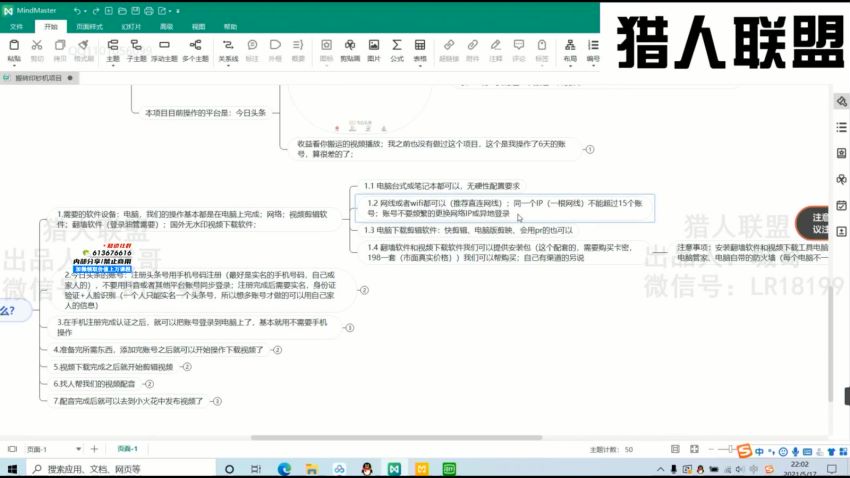Expand node 7.配音完成后 children counter
Viewport: 850px width, 478px height.
click(x=217, y=401)
